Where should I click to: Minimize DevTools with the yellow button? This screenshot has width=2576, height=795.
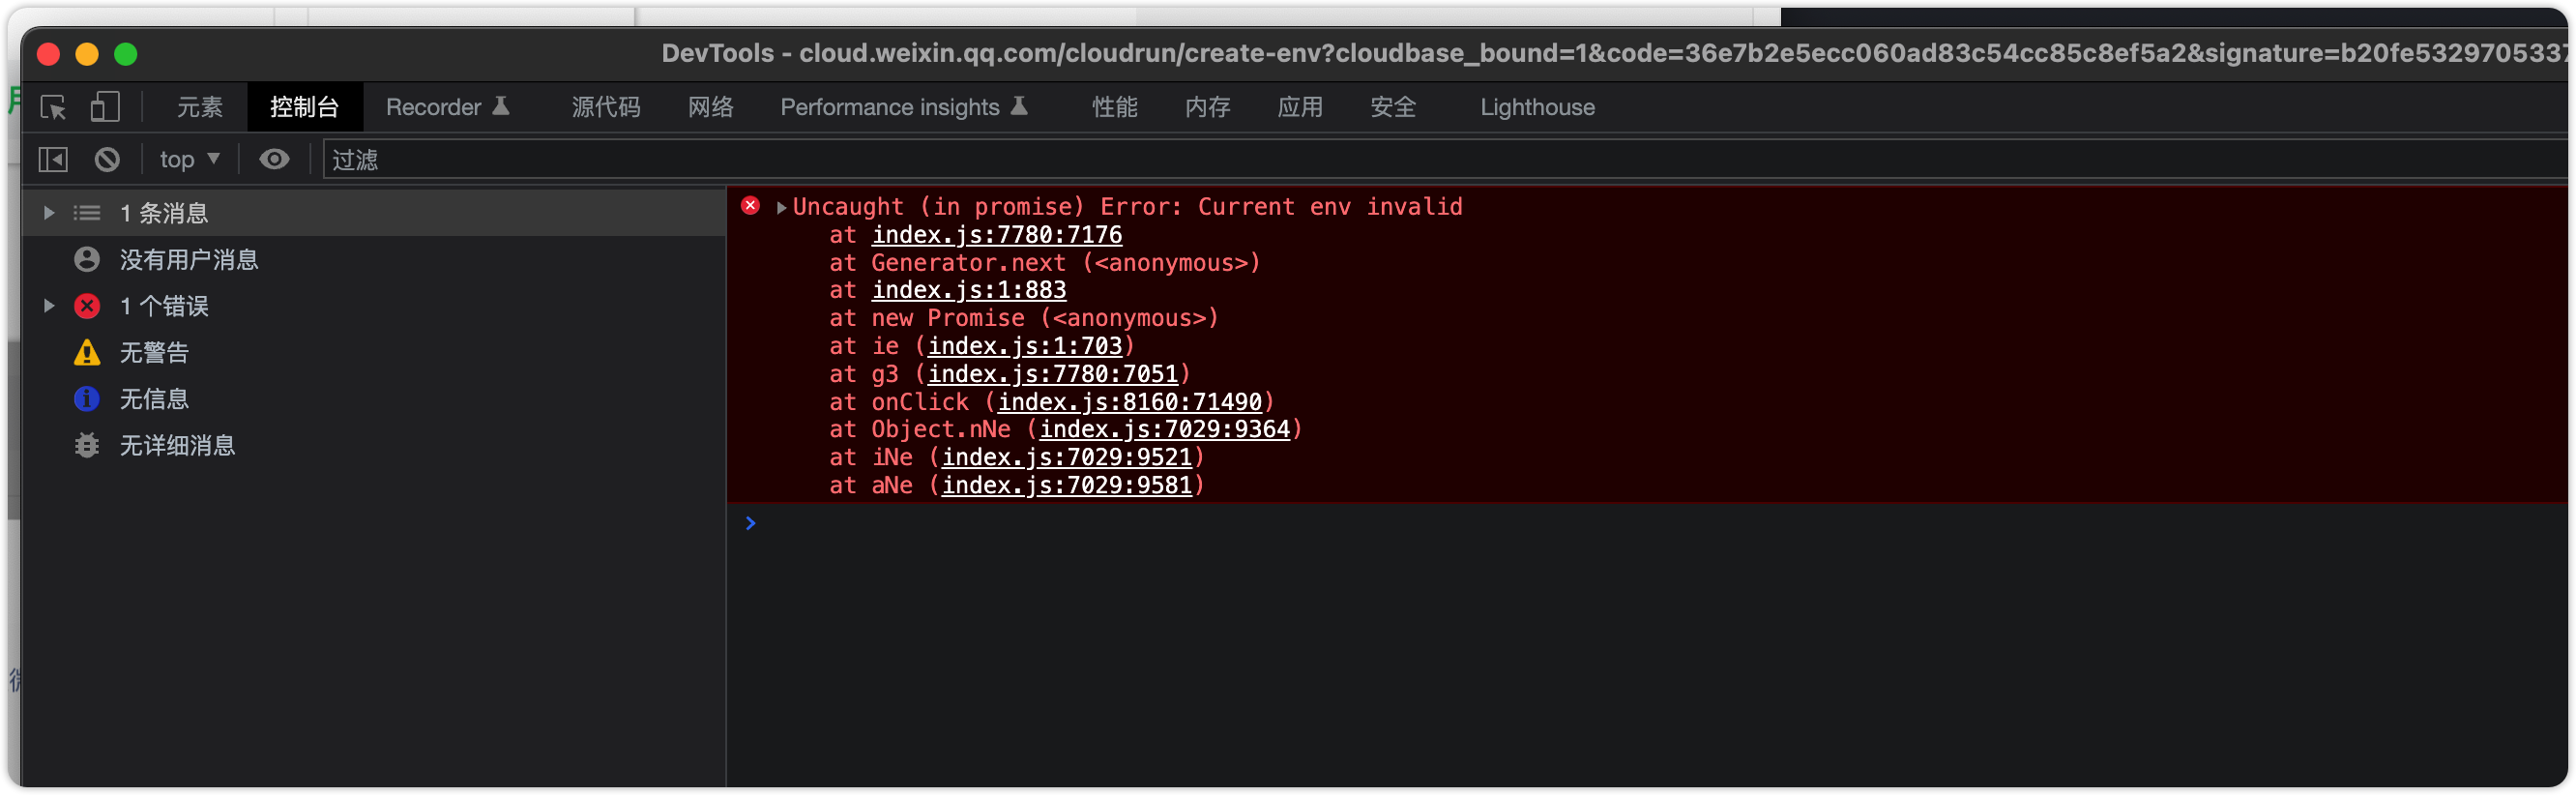[x=87, y=54]
